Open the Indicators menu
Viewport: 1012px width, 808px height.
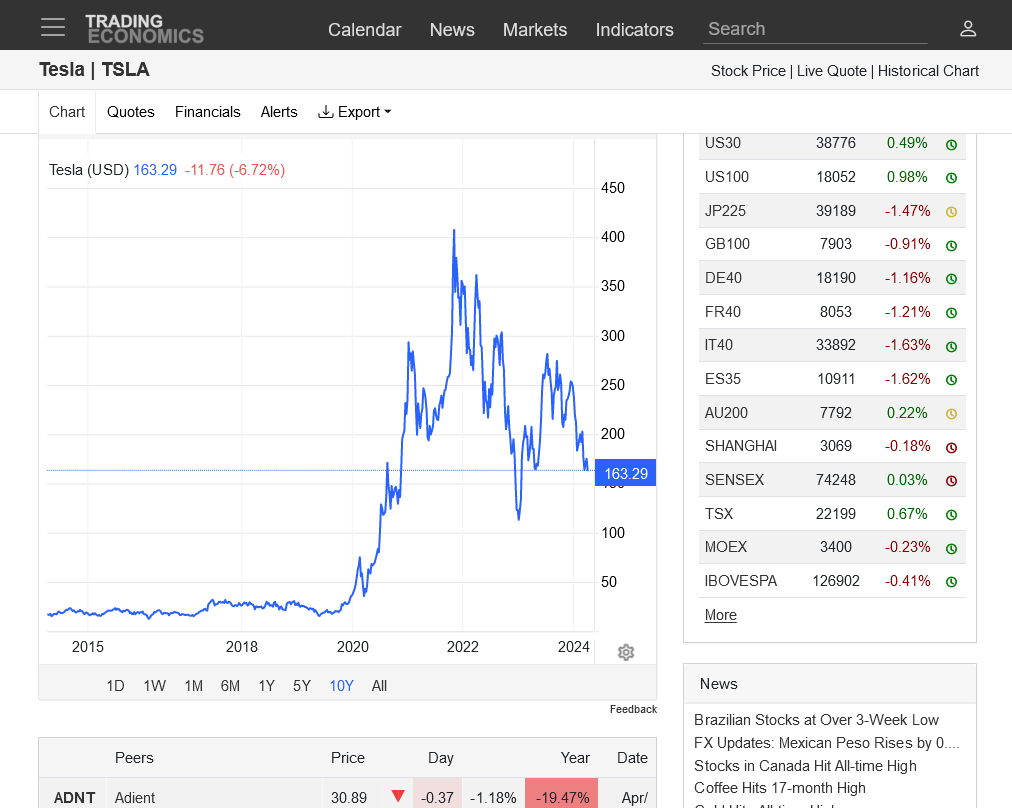coord(634,30)
